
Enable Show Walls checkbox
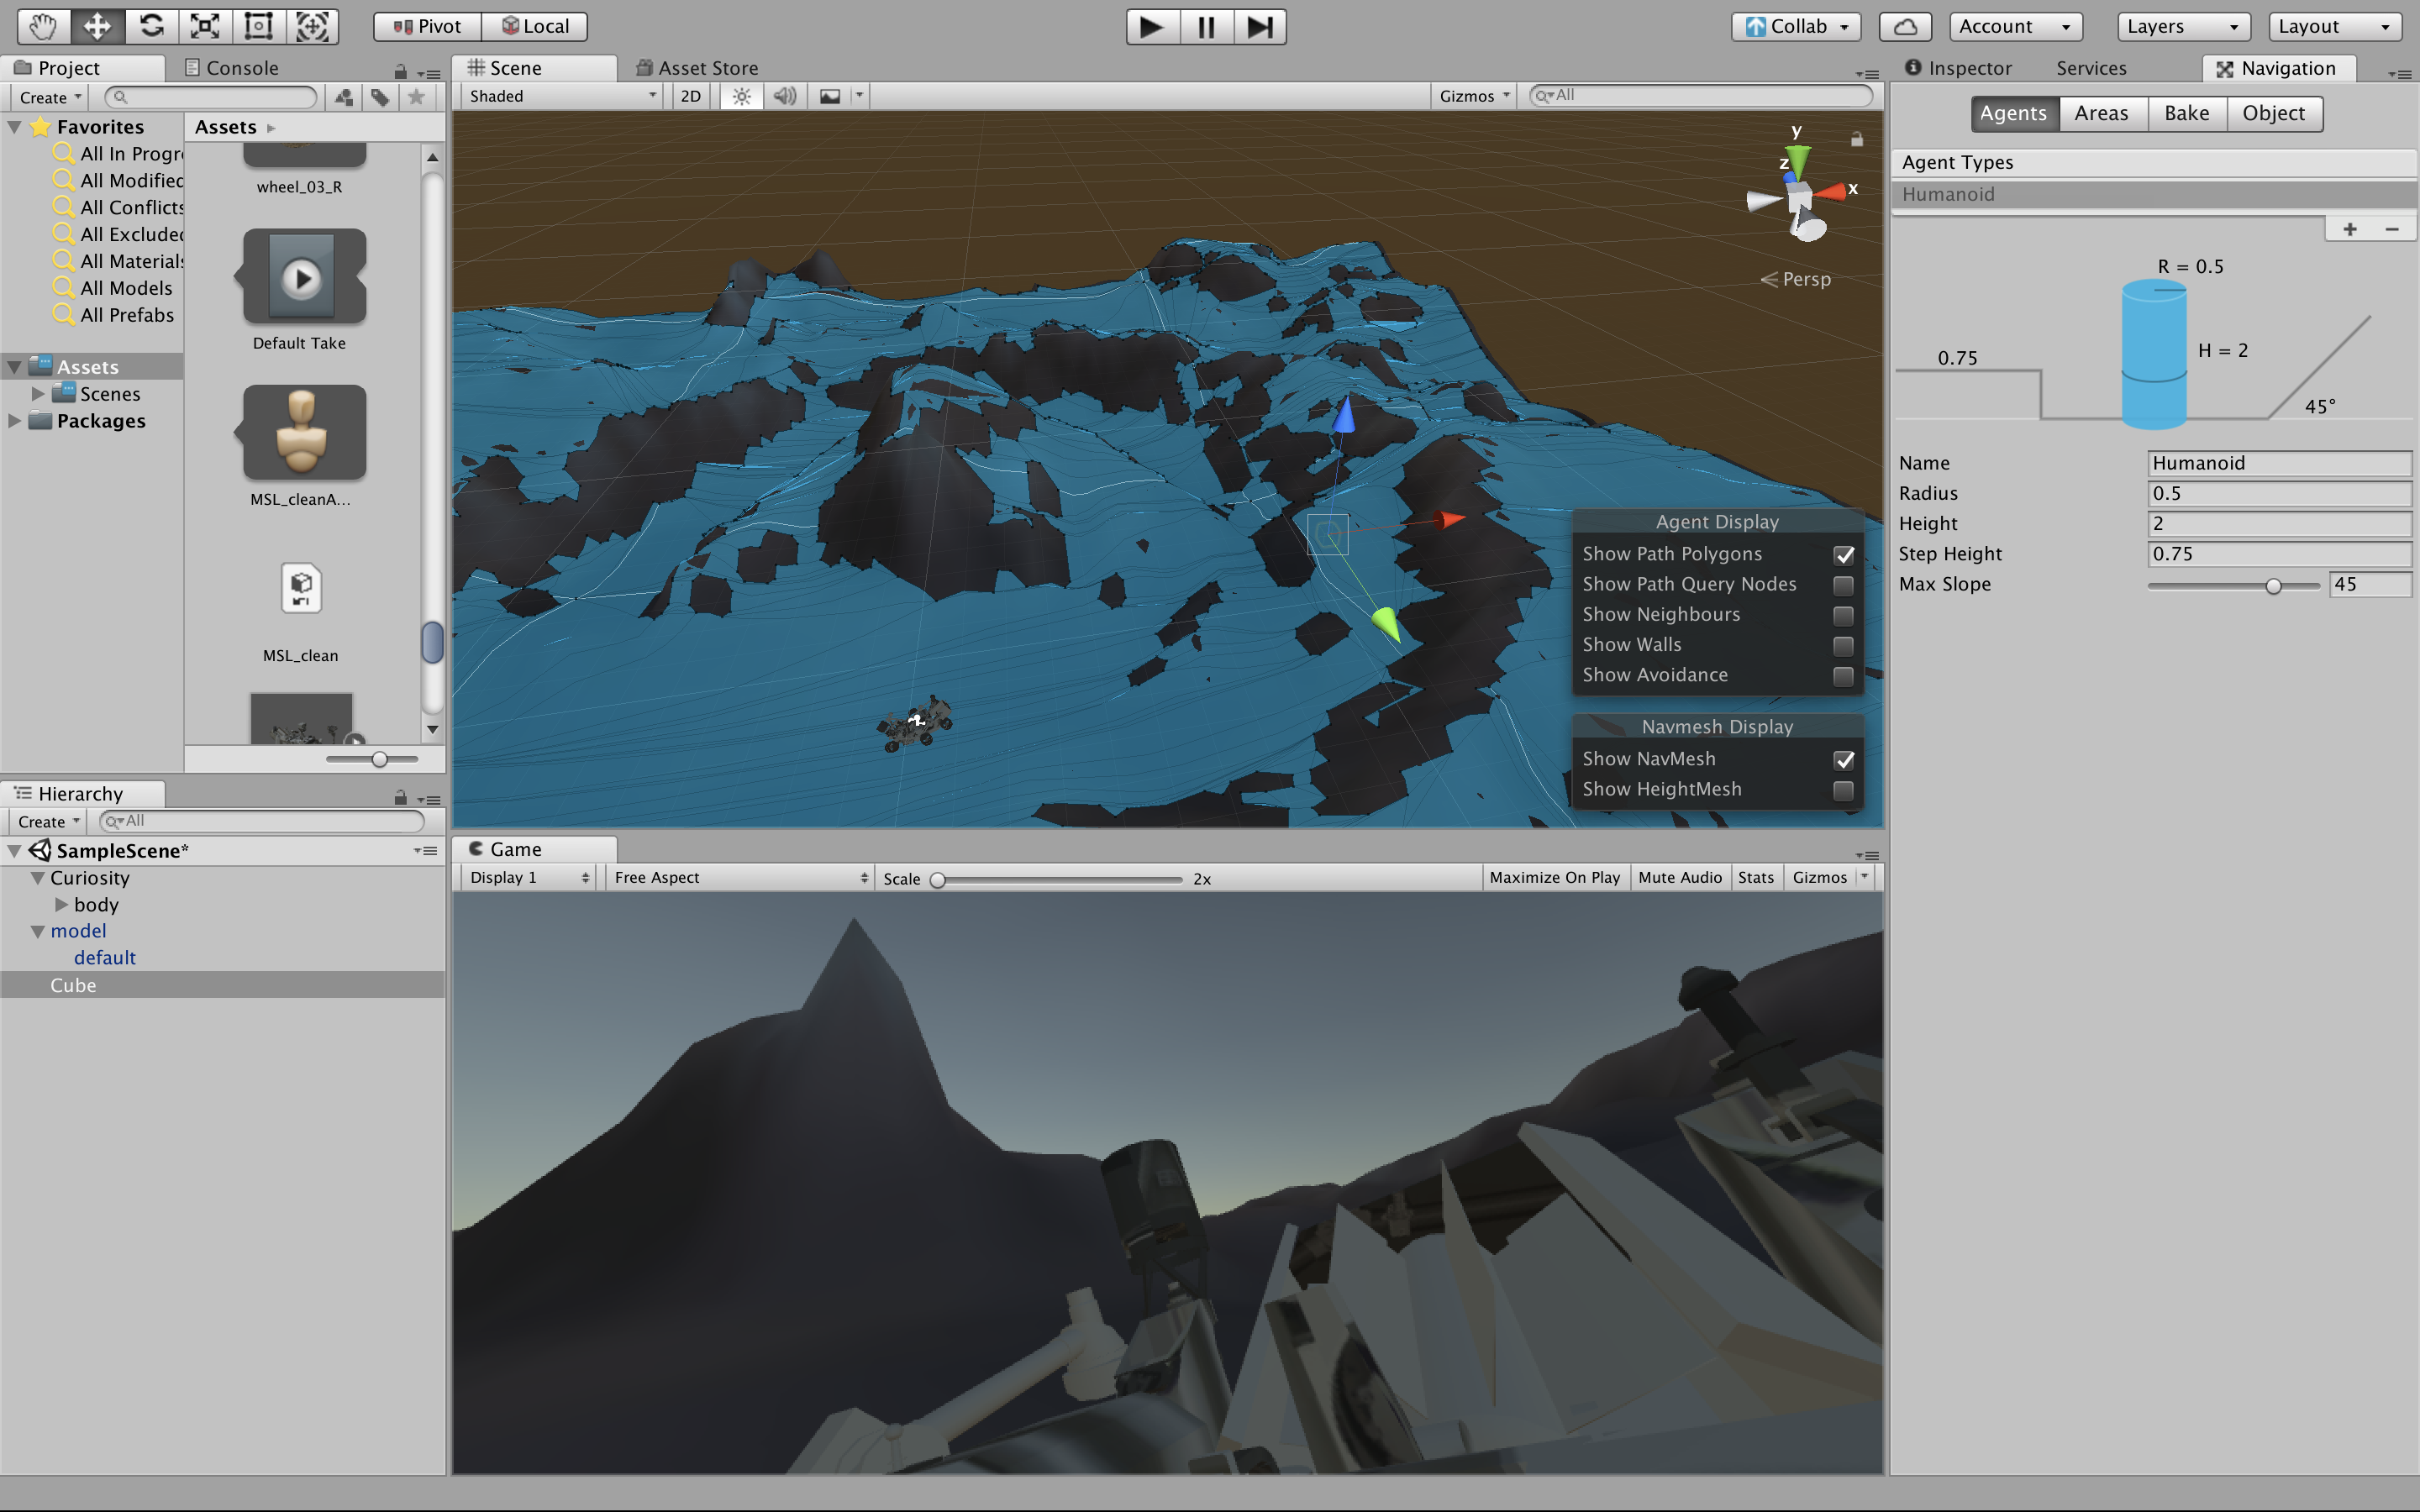(x=1843, y=646)
